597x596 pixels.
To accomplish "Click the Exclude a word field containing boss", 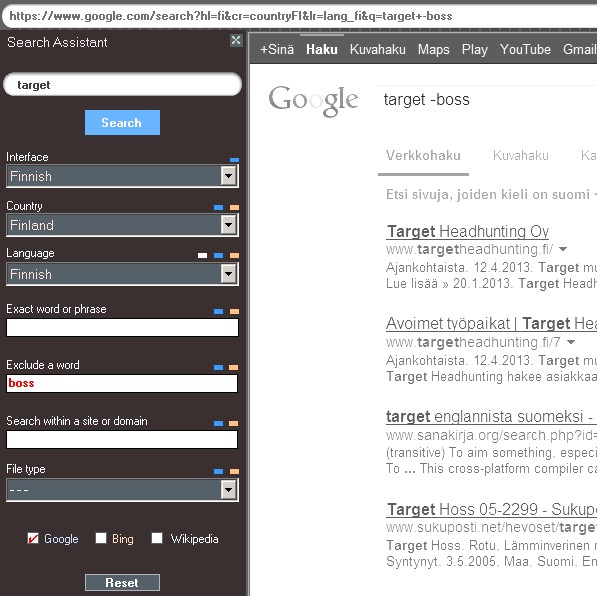I will 122,383.
